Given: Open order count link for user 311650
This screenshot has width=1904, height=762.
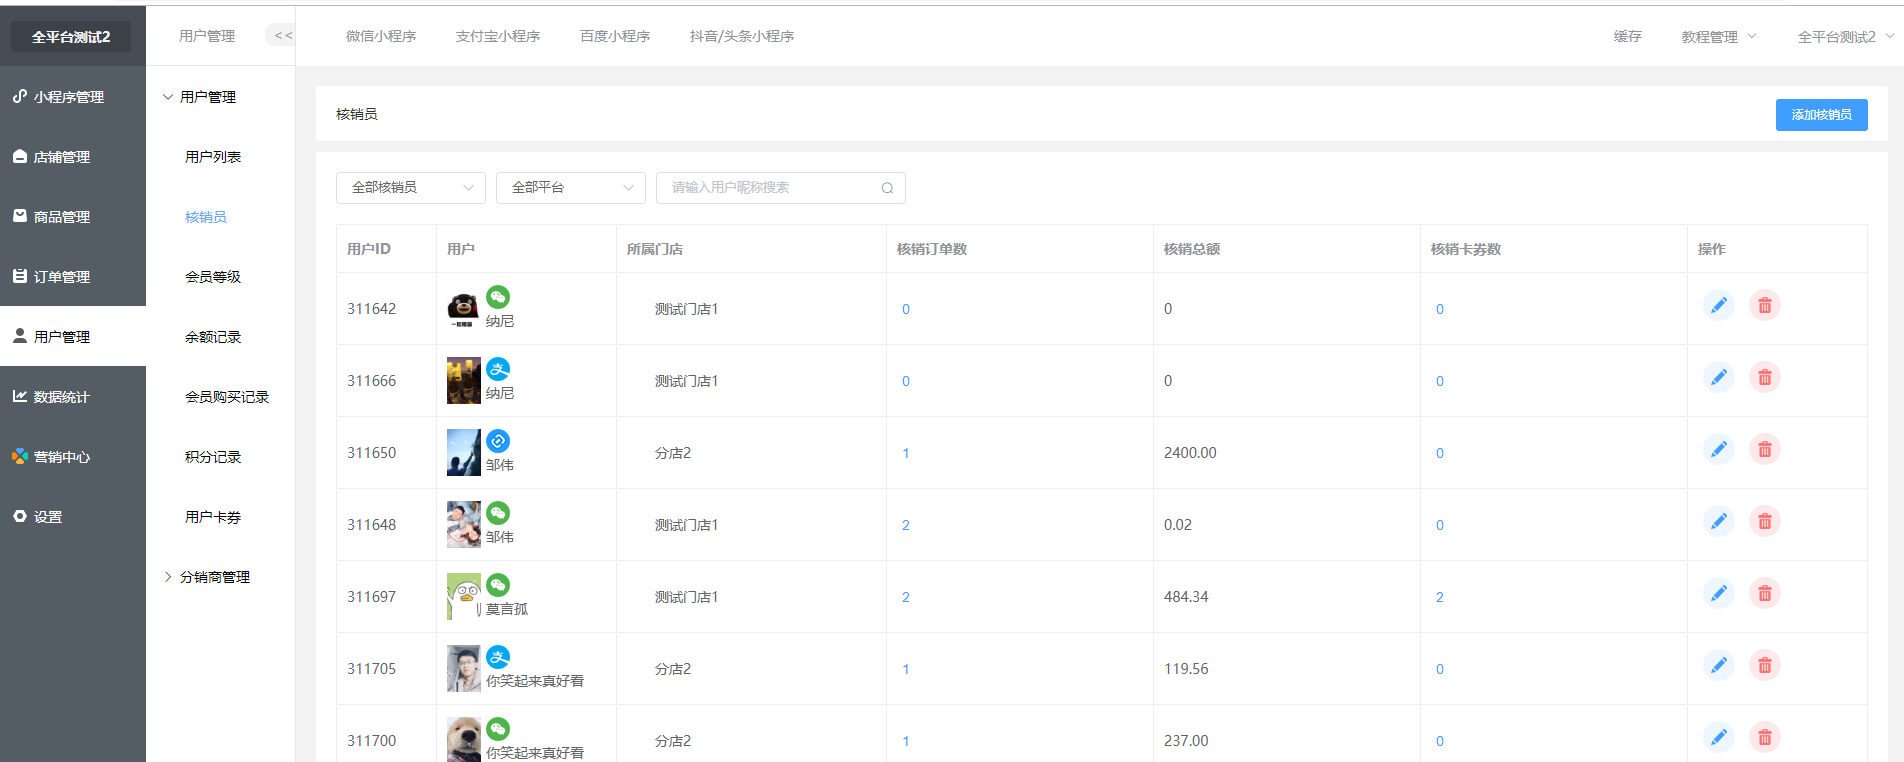Looking at the screenshot, I should click(x=906, y=453).
